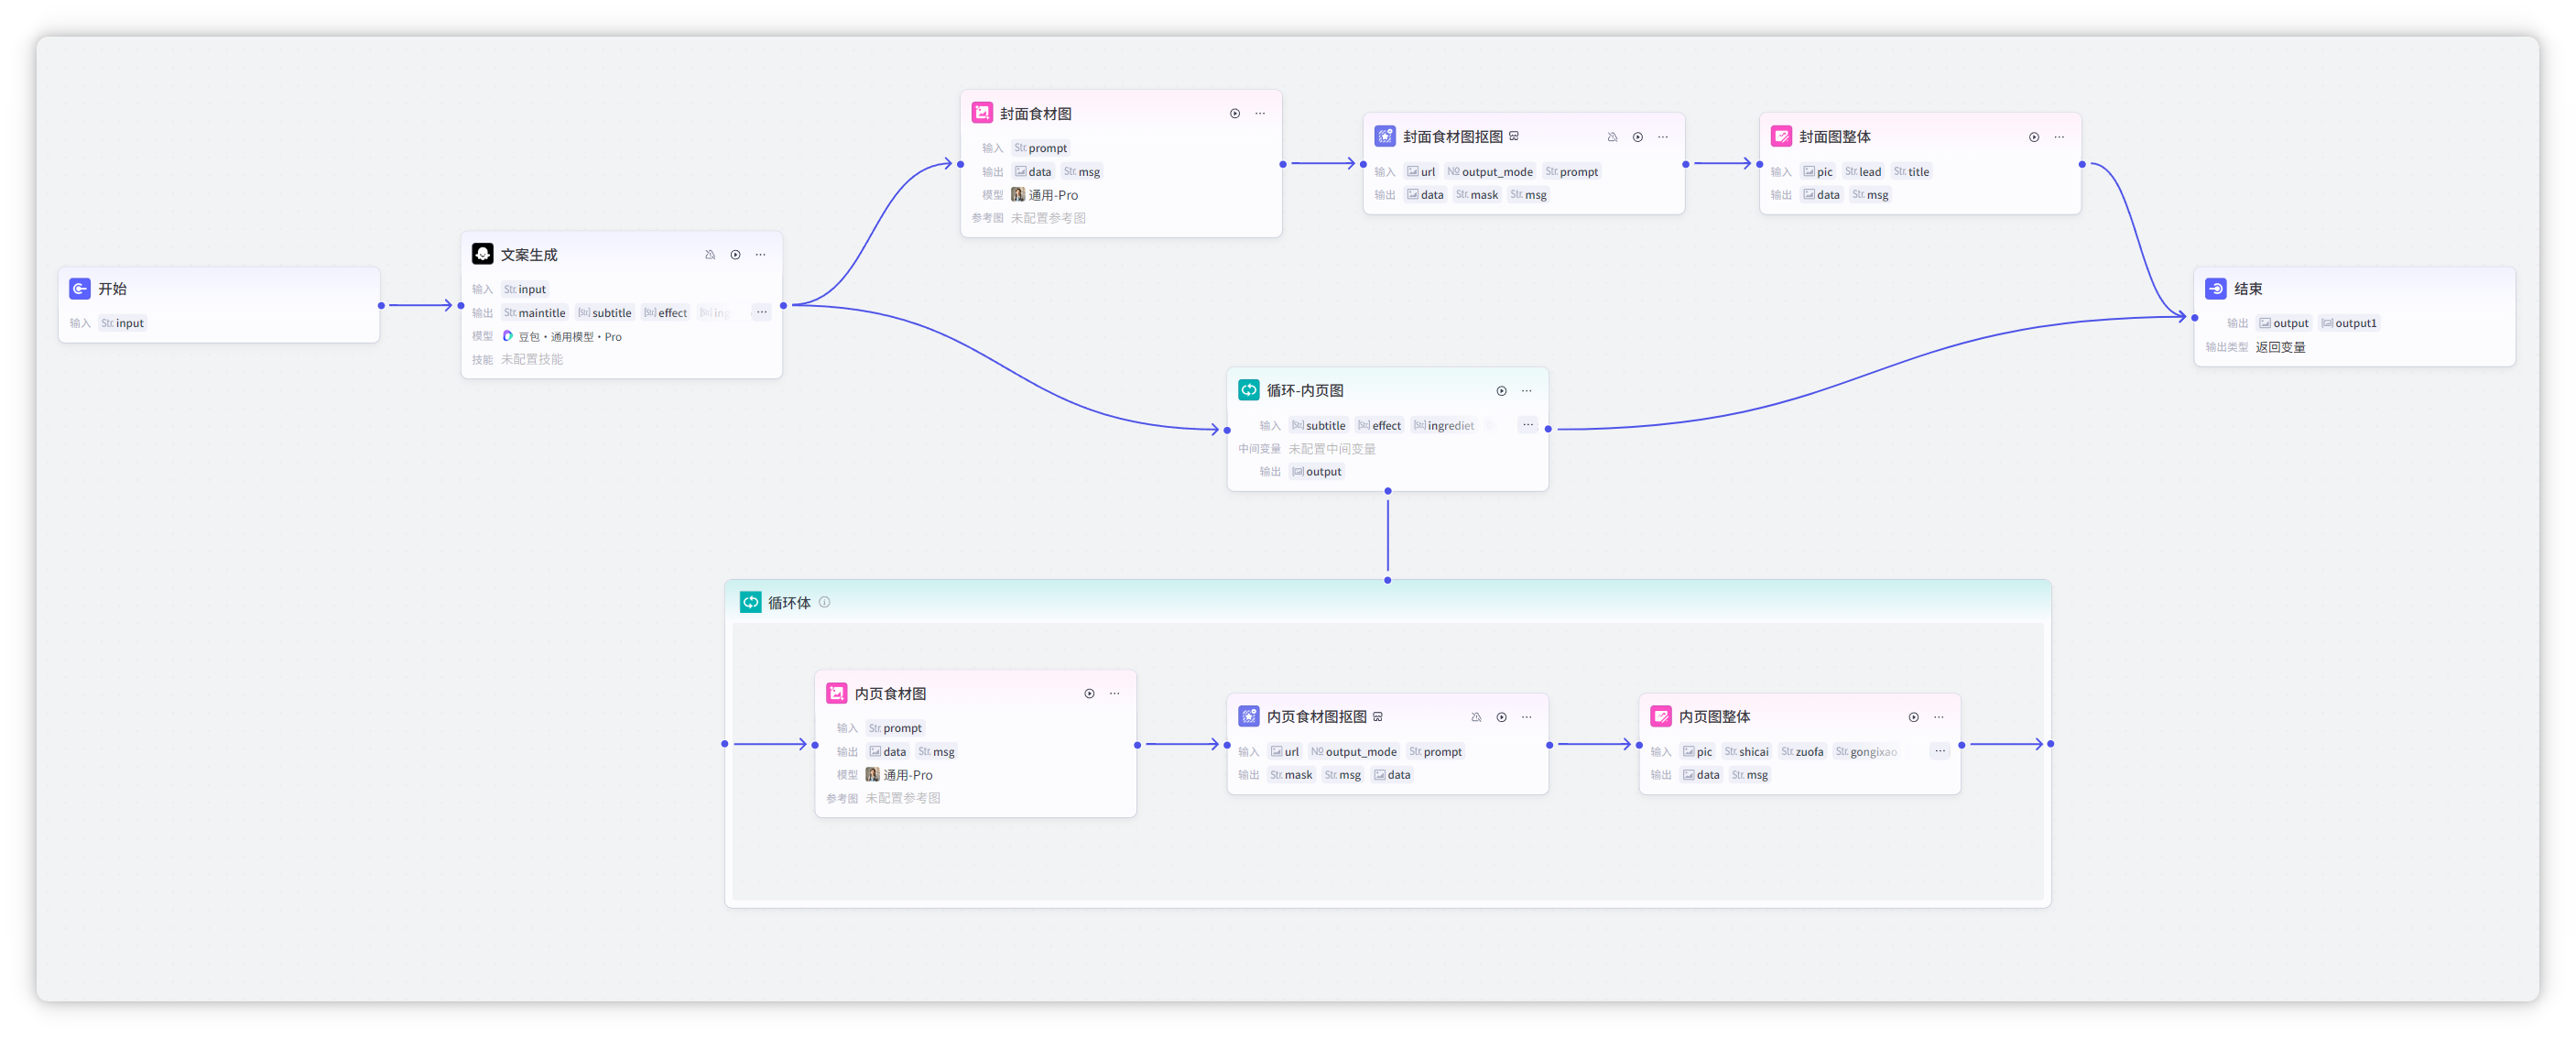Toggle error-ignore icon on 封面食材图抠图 node

click(x=1612, y=137)
